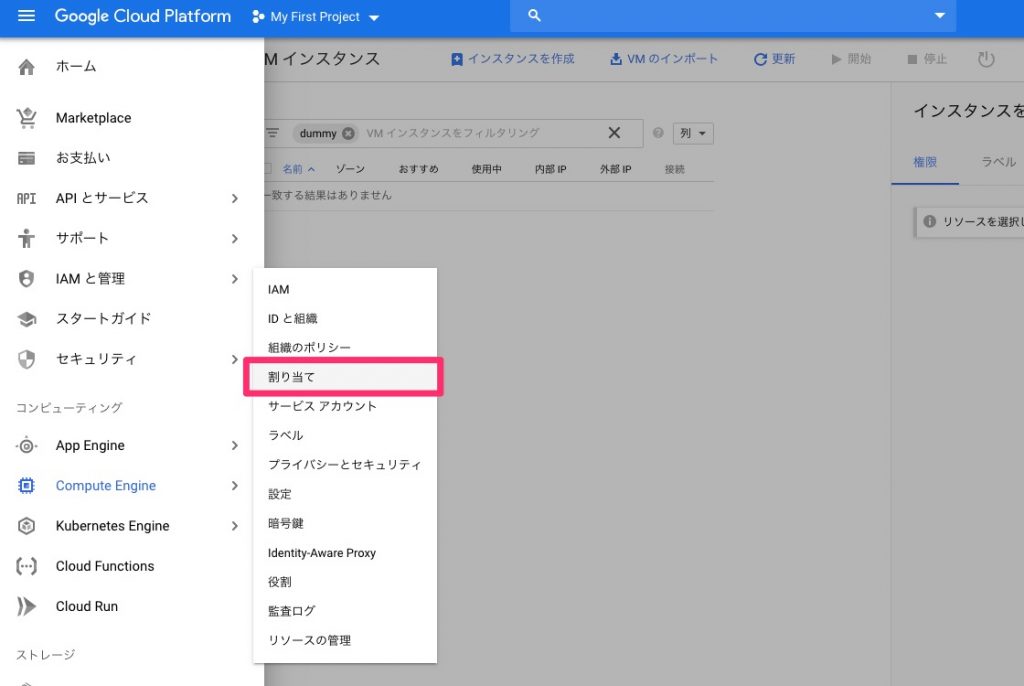
Task: Click the お支払い billing card icon
Action: (27, 158)
